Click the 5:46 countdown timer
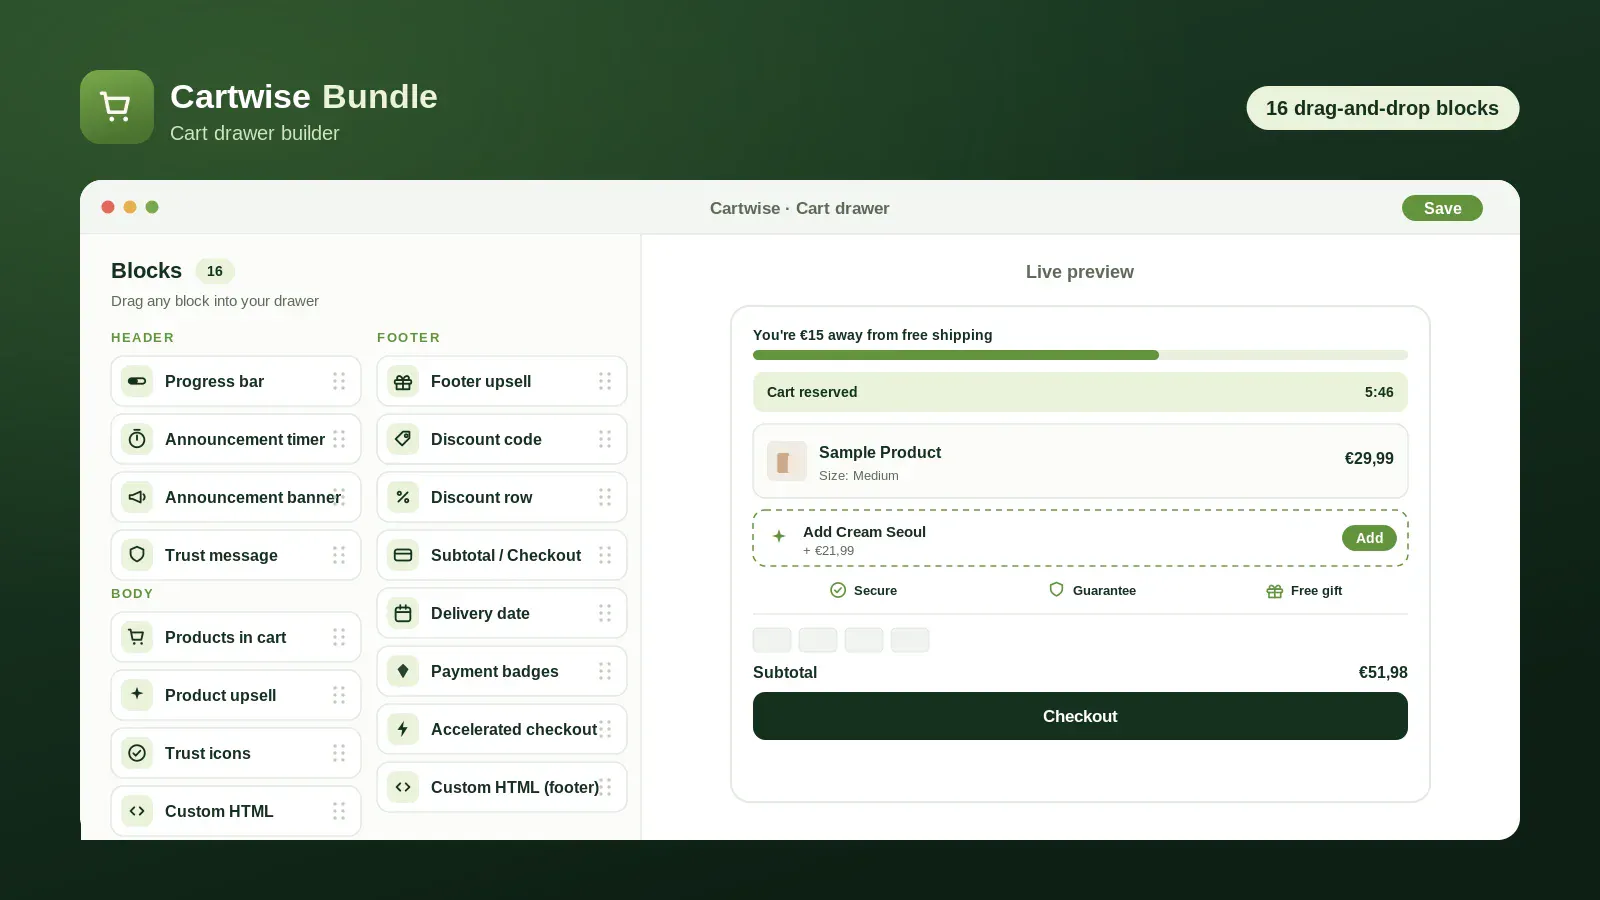 [x=1379, y=392]
